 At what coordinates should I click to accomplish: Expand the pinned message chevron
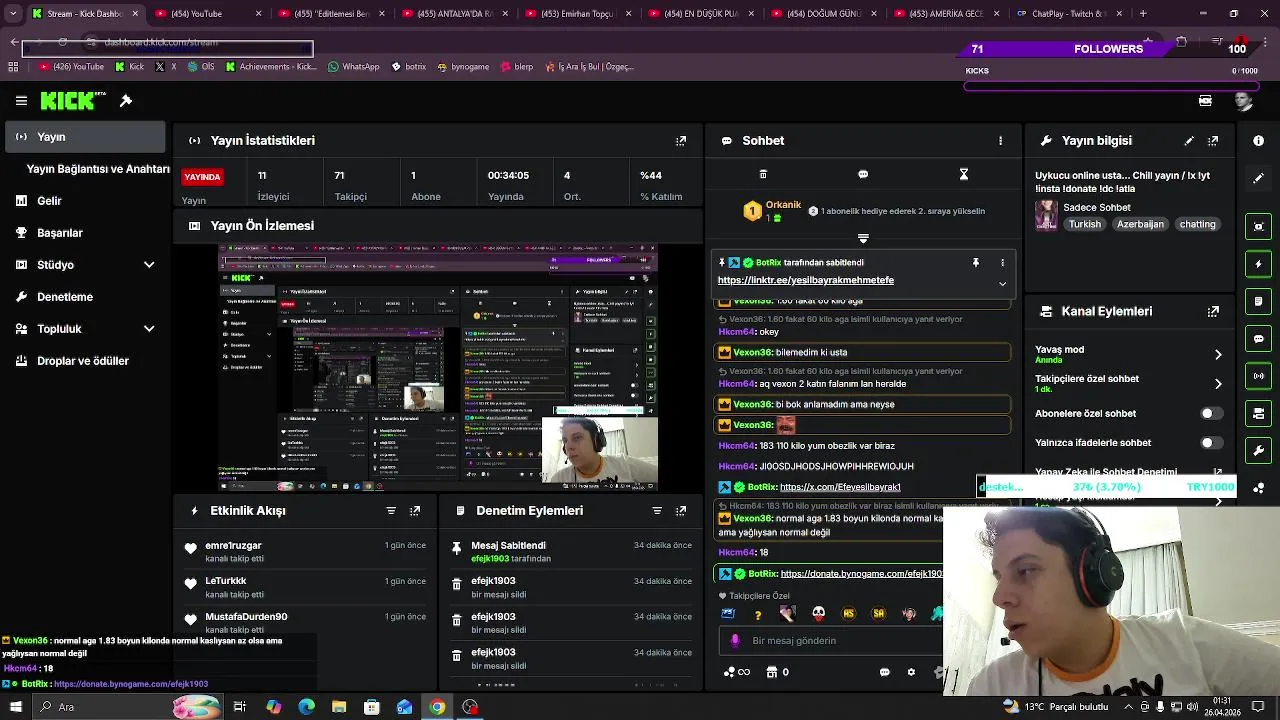pos(1002,284)
